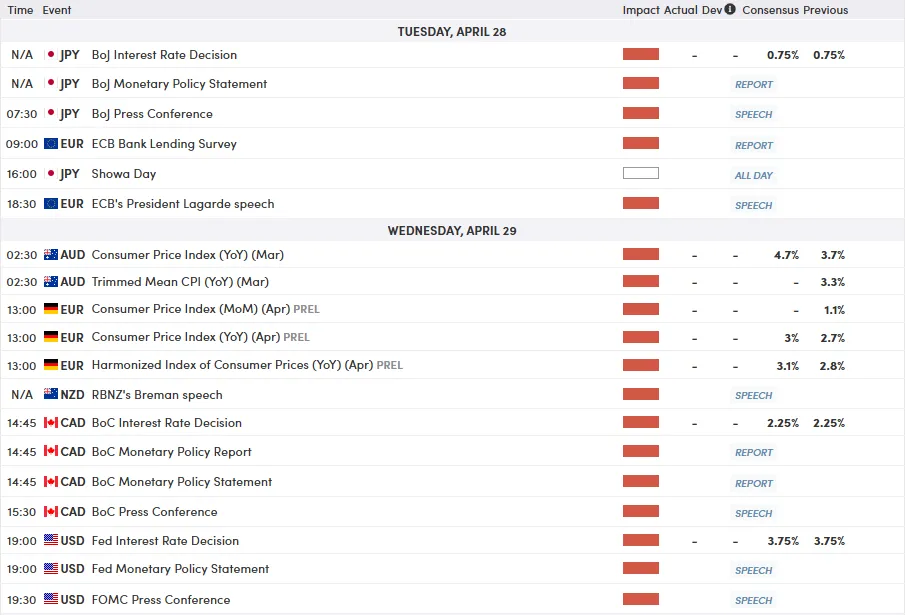
Task: Open BoC Monetary Policy Report event
Action: pyautogui.click(x=172, y=452)
